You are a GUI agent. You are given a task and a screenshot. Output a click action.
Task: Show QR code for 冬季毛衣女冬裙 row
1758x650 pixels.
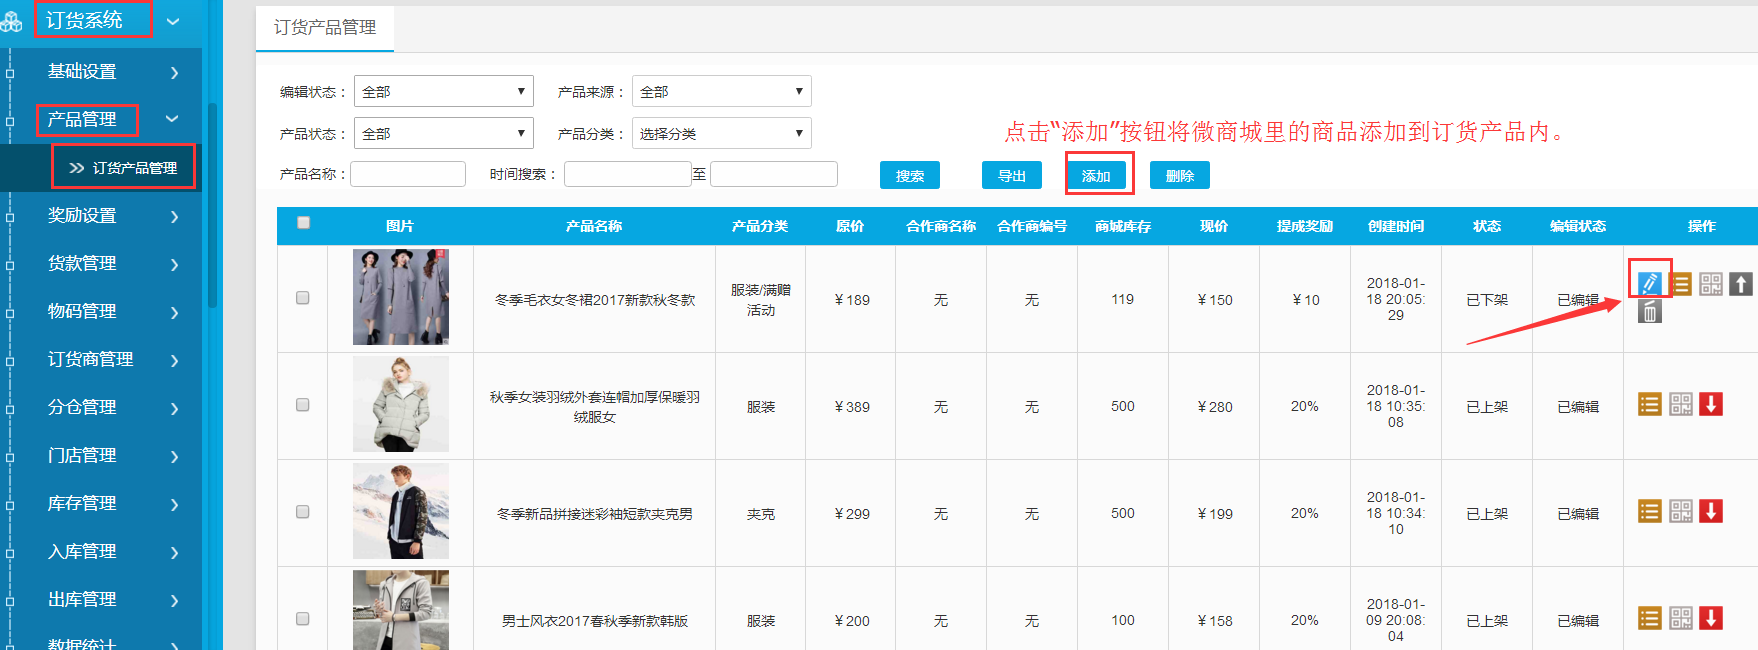pos(1711,284)
